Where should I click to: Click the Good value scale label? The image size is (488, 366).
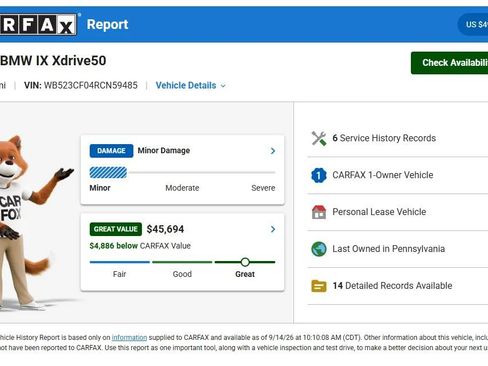point(182,274)
